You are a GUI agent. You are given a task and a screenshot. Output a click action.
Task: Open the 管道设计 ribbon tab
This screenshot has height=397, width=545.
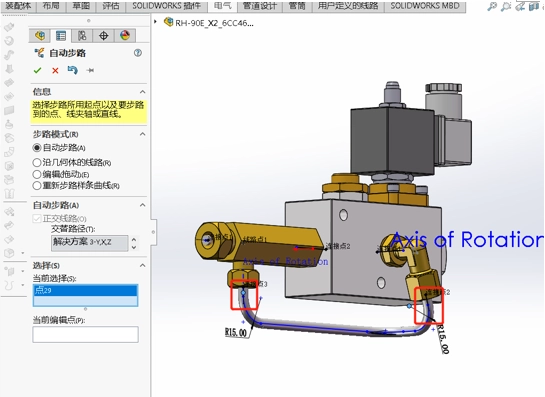[x=260, y=6]
